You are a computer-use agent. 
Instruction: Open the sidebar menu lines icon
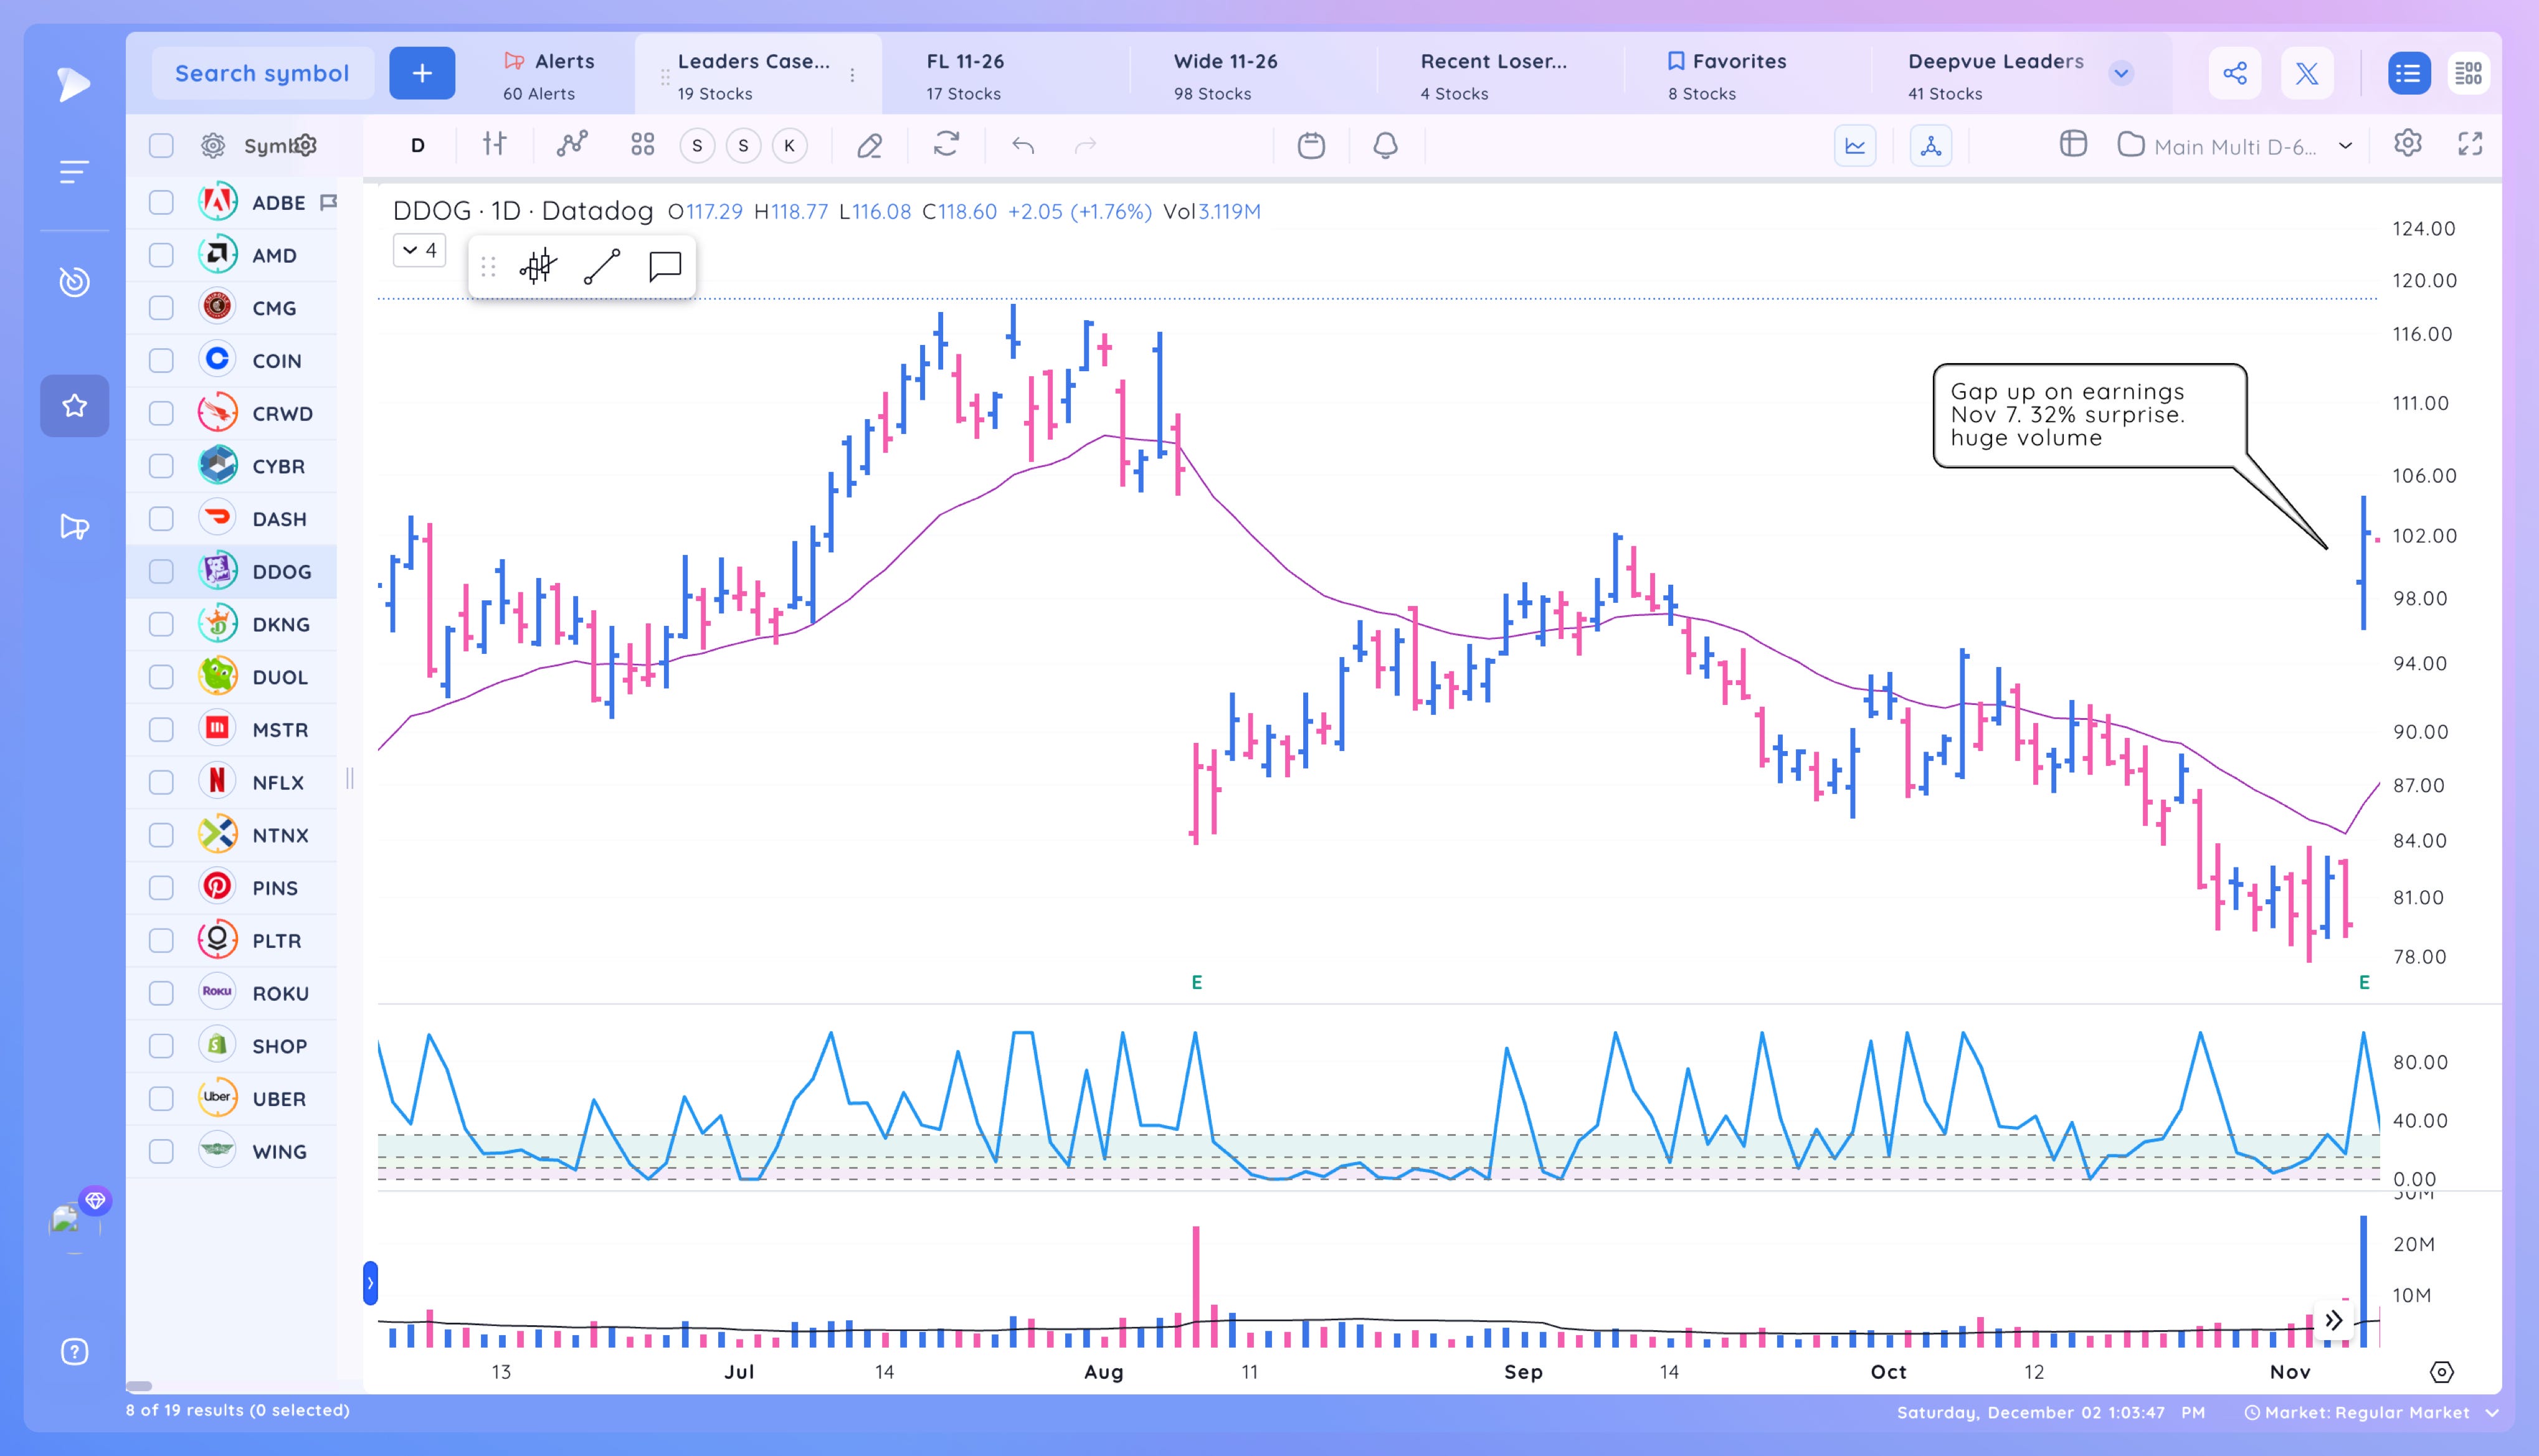point(74,172)
